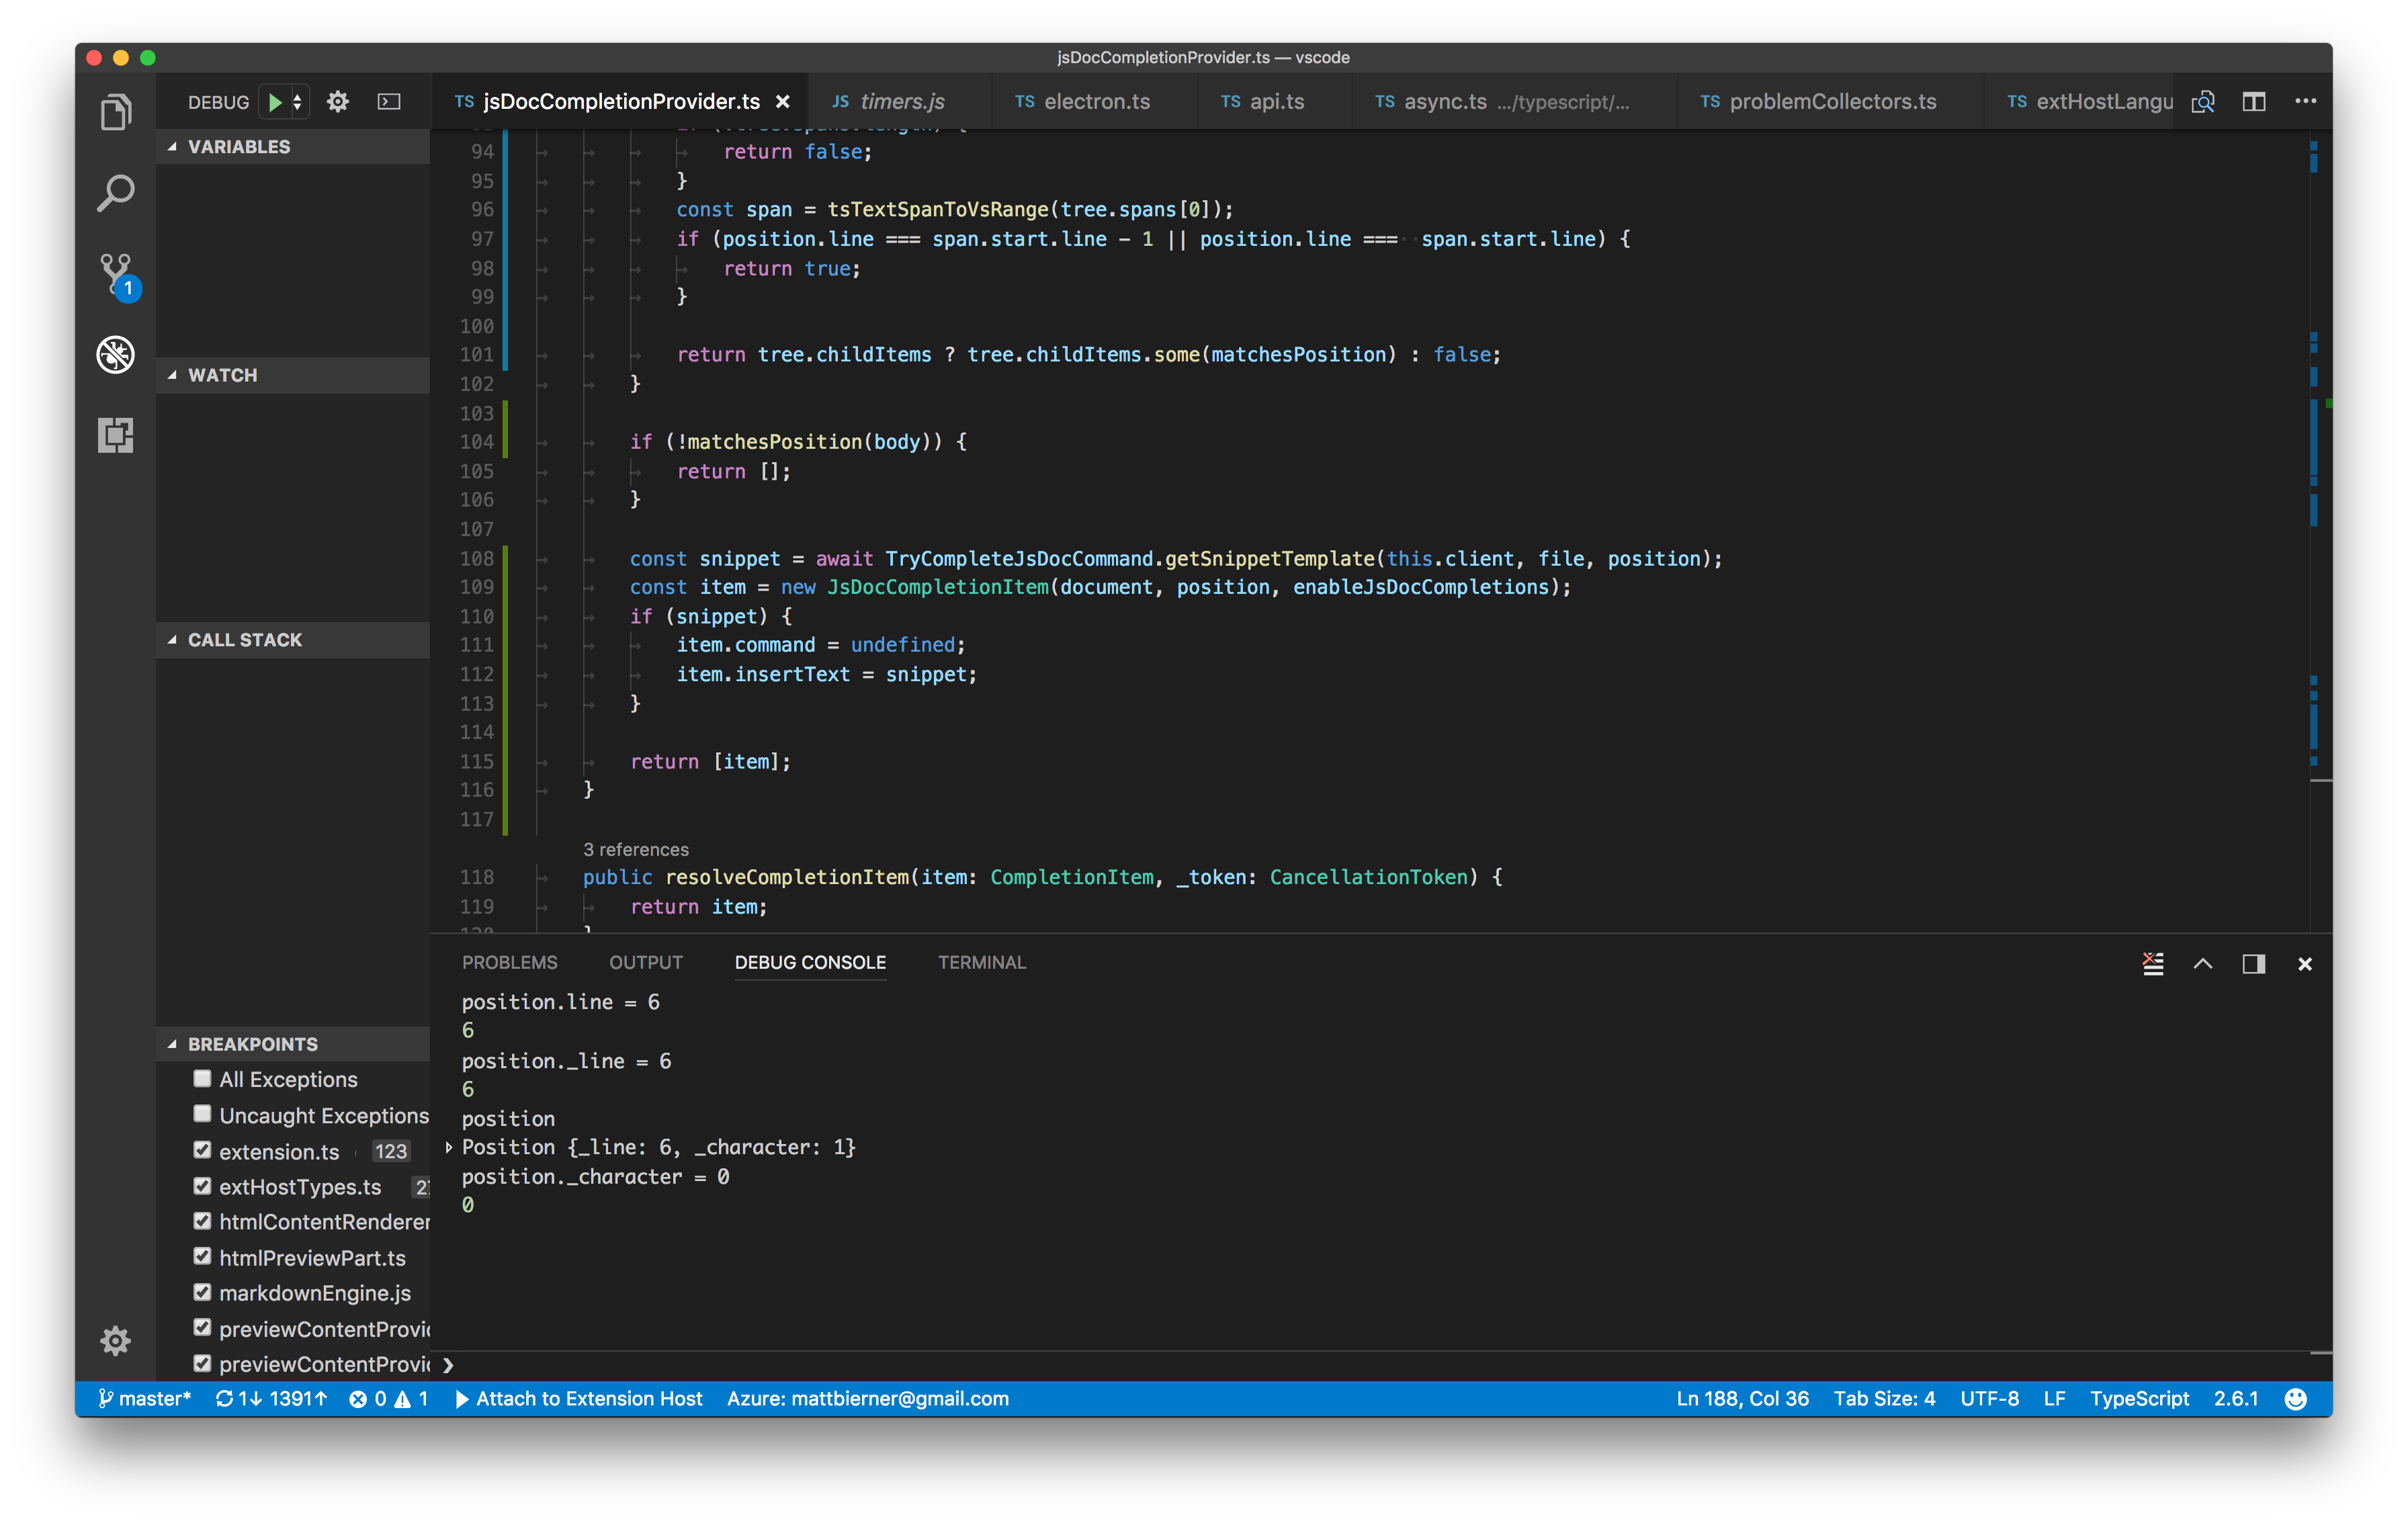Collapse the VARIABLES section
The image size is (2408, 1525).
(174, 146)
